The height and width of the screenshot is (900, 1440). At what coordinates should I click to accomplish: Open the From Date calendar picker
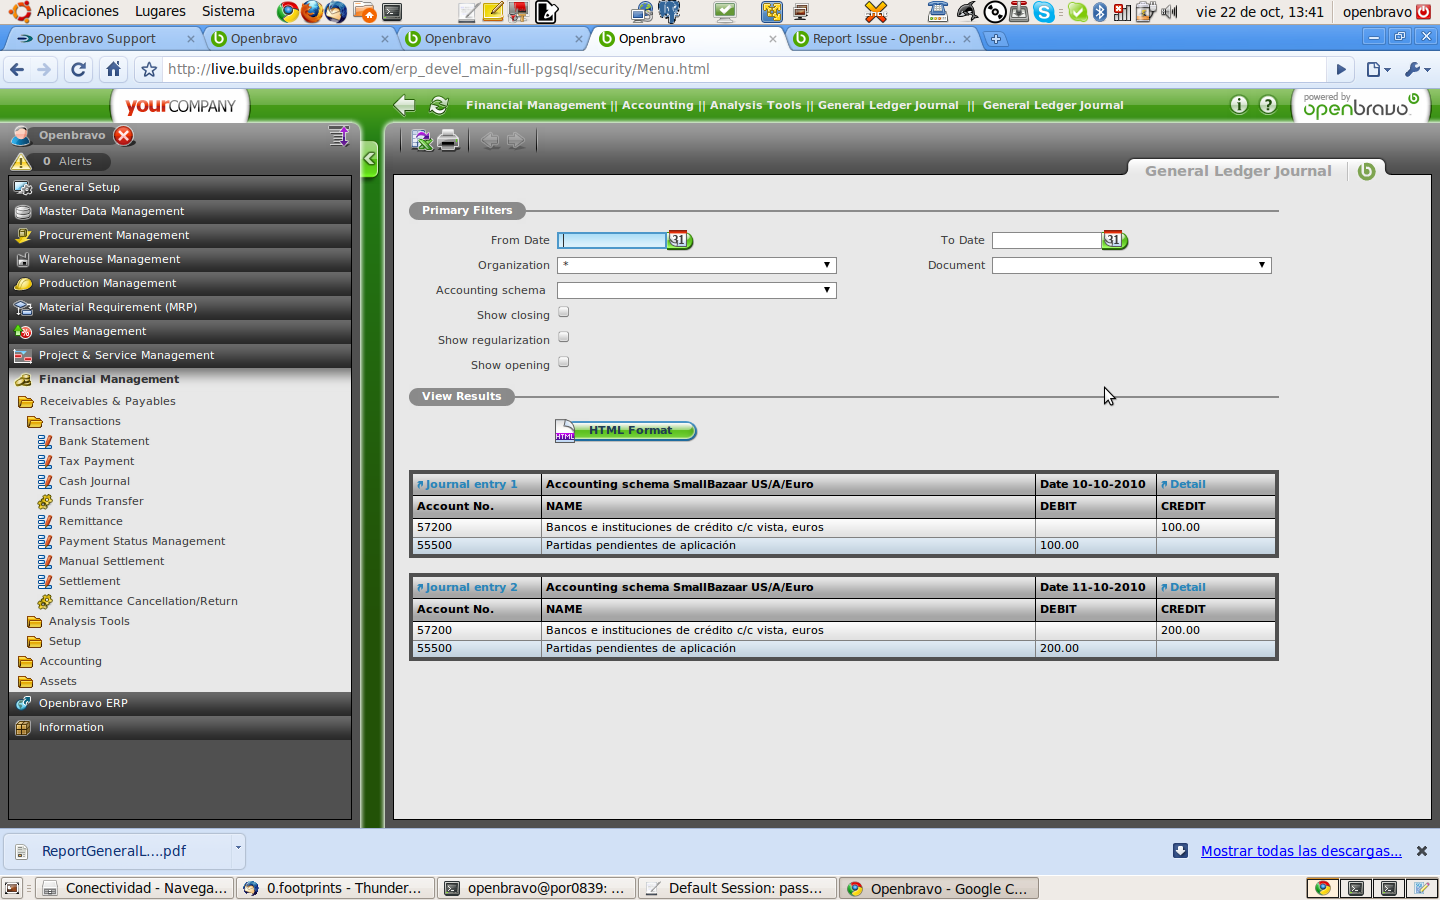[x=680, y=240]
